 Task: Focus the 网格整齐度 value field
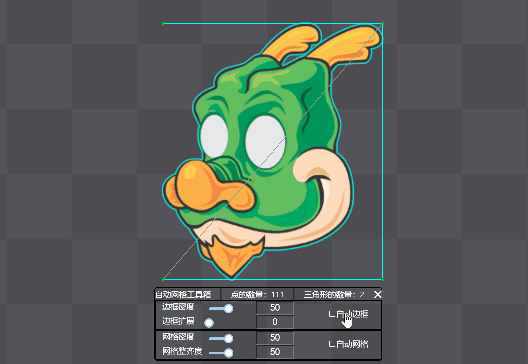(x=275, y=352)
